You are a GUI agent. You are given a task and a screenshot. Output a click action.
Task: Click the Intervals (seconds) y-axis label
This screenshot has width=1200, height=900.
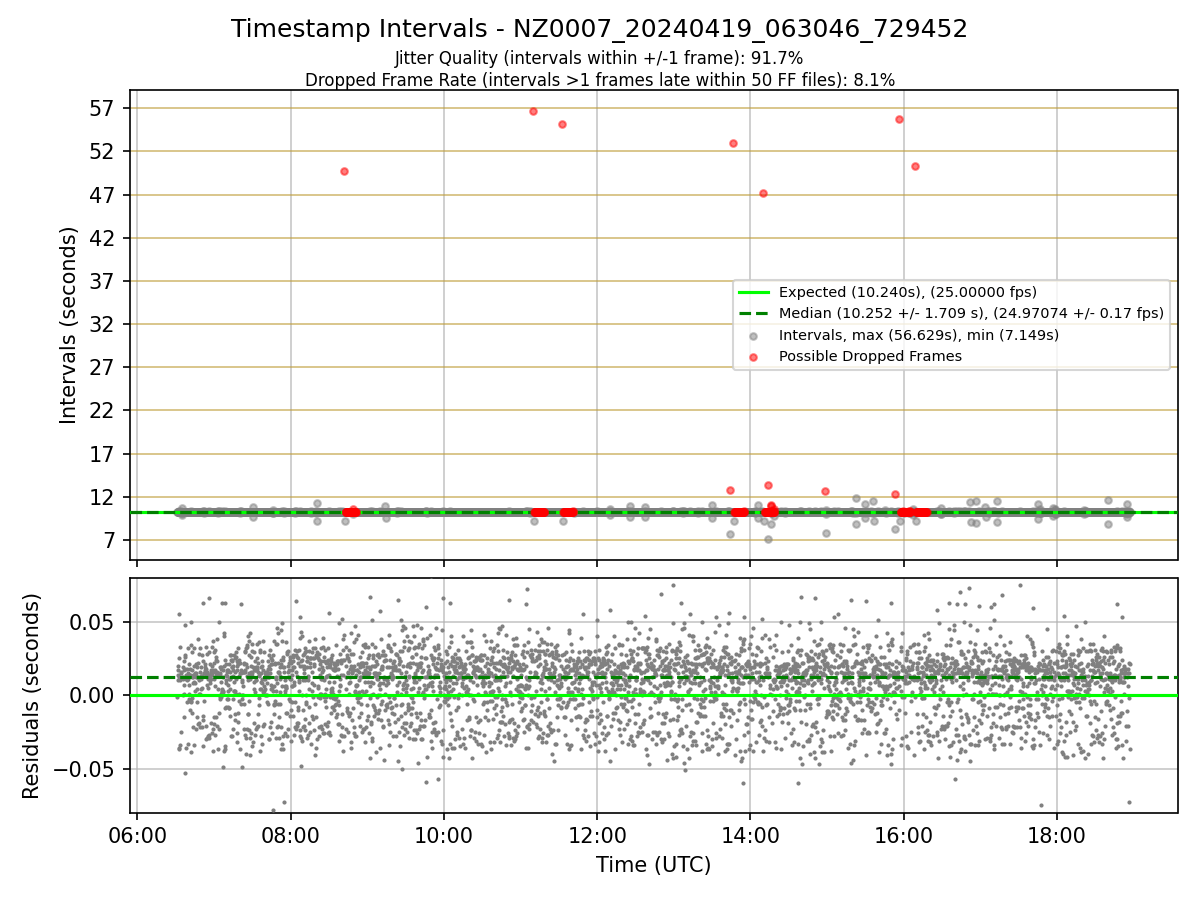[x=68, y=325]
